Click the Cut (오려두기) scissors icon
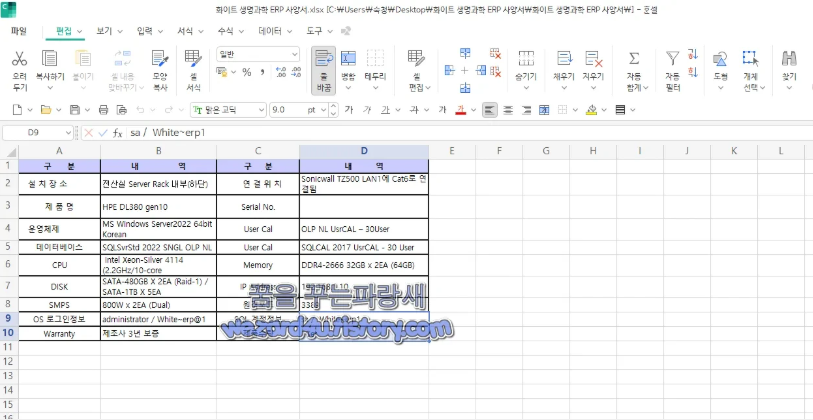813x420 pixels. pos(19,59)
